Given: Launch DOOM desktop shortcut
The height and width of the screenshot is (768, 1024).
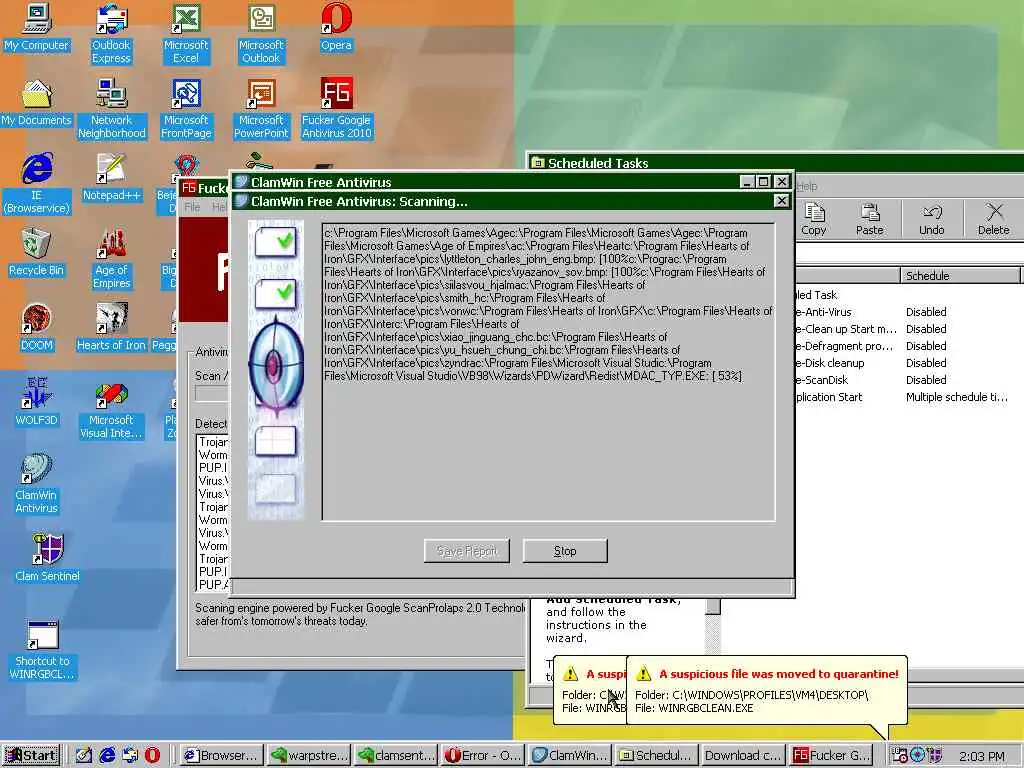Looking at the screenshot, I should pos(37,328).
